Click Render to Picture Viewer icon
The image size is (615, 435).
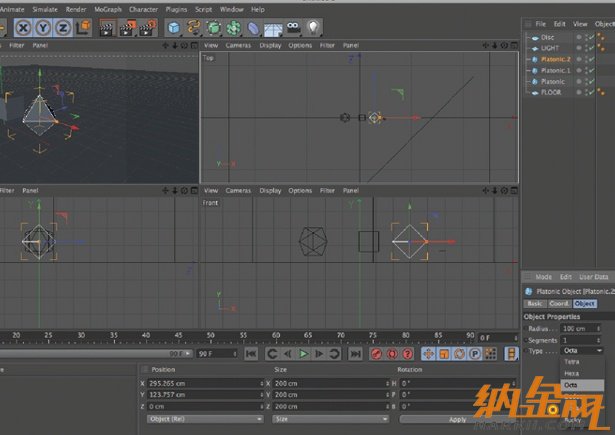click(x=127, y=28)
